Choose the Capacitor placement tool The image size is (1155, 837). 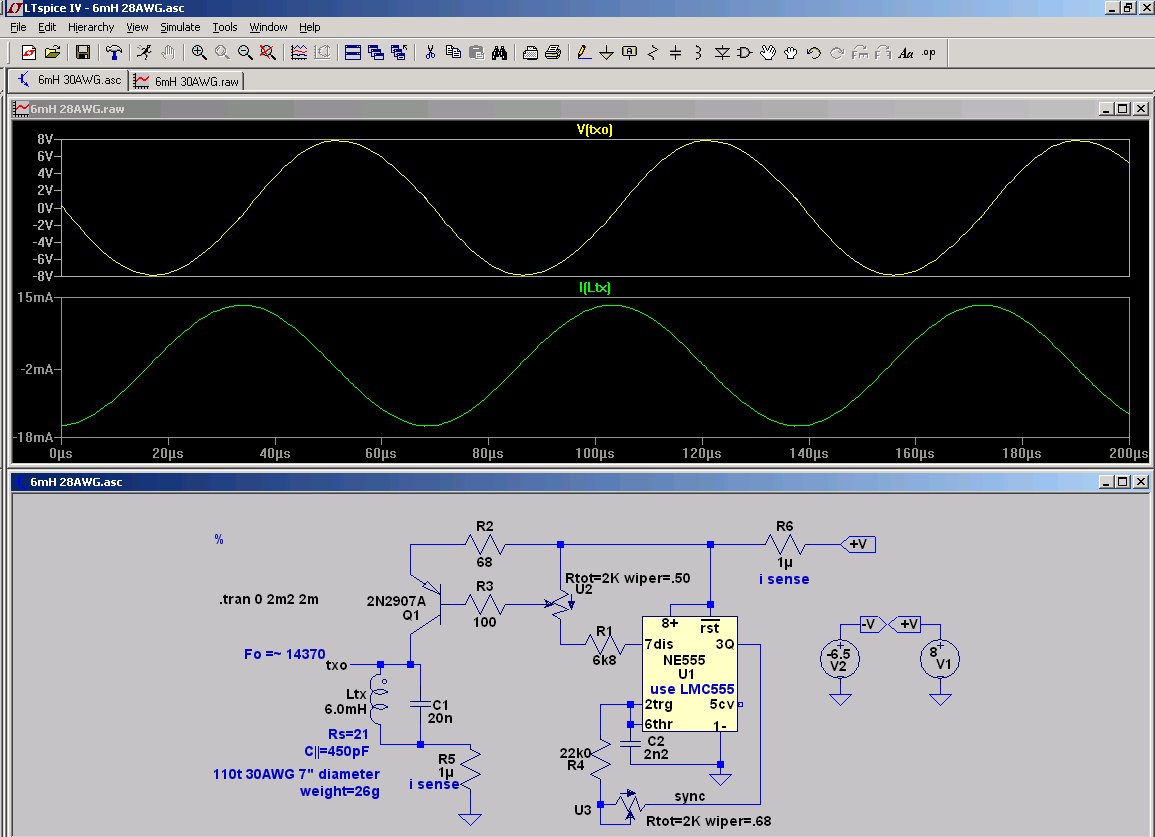[x=676, y=52]
